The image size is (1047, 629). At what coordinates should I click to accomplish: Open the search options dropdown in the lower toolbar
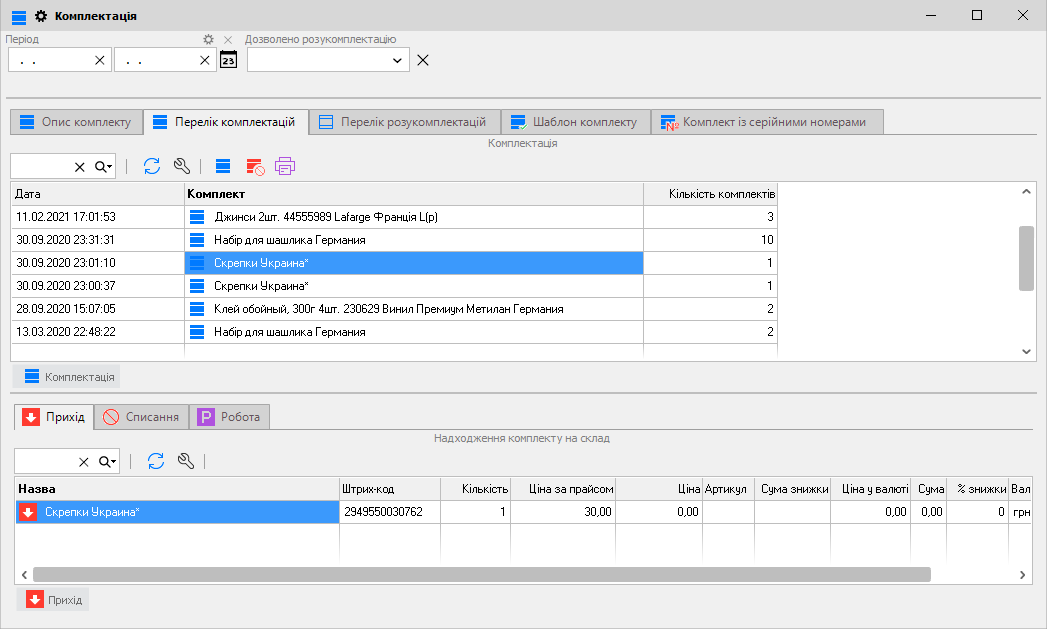pyautogui.click(x=108, y=461)
